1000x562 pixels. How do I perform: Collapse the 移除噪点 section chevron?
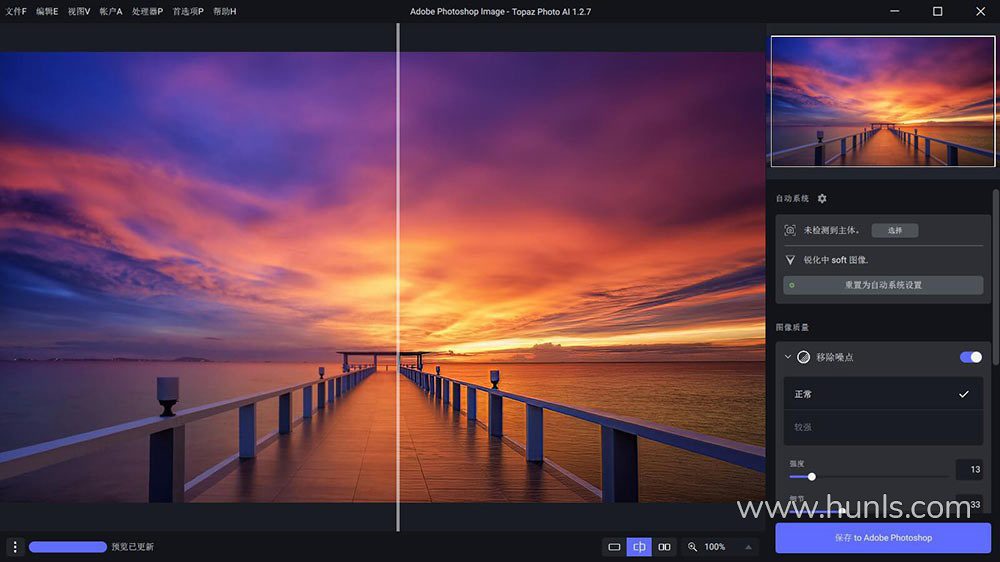pyautogui.click(x=788, y=357)
